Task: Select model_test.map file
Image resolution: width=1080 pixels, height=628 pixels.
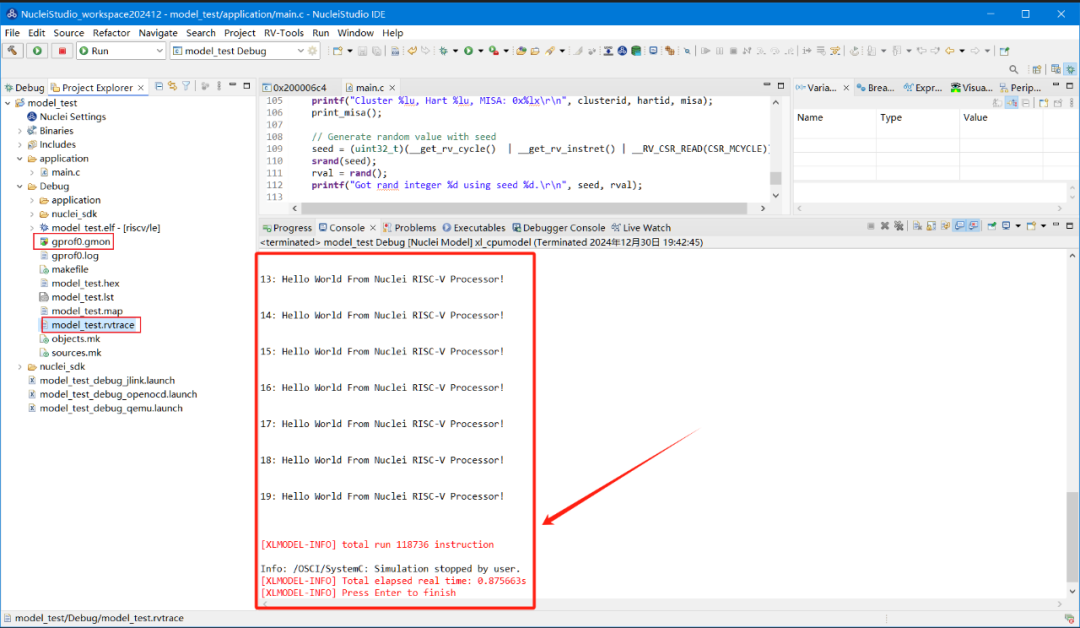Action: tap(87, 311)
